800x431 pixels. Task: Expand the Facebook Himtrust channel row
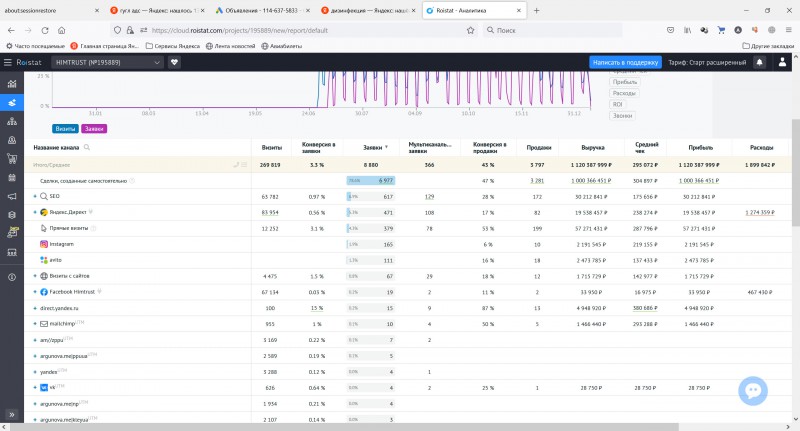[x=35, y=292]
